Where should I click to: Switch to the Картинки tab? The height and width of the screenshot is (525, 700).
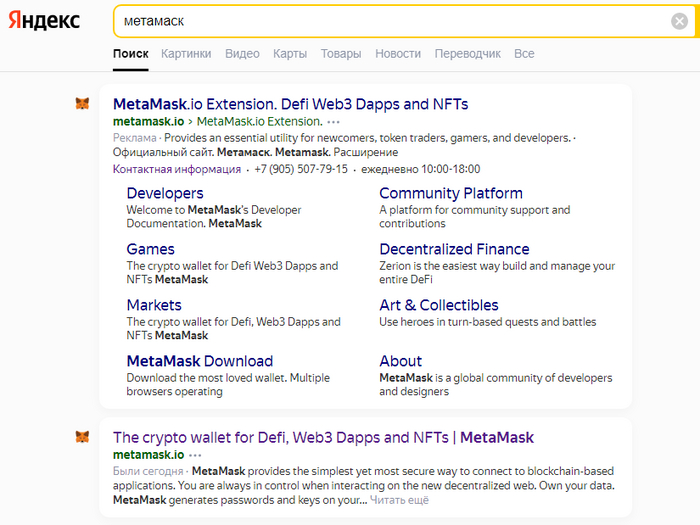click(186, 54)
